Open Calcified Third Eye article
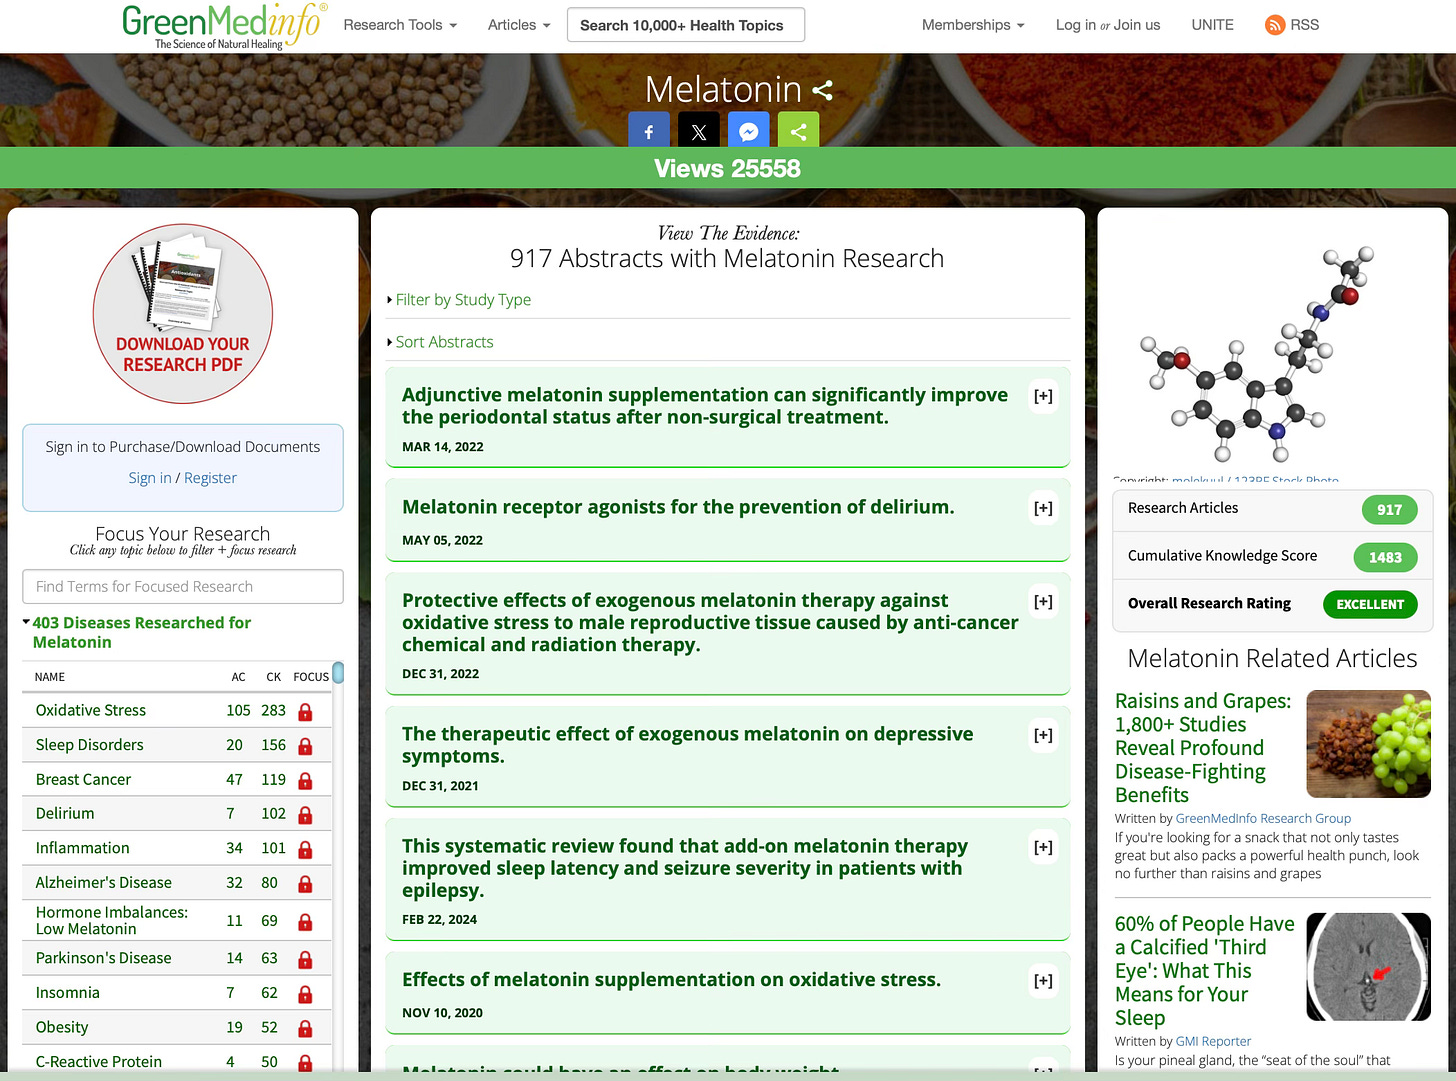The height and width of the screenshot is (1081, 1456). click(1205, 970)
